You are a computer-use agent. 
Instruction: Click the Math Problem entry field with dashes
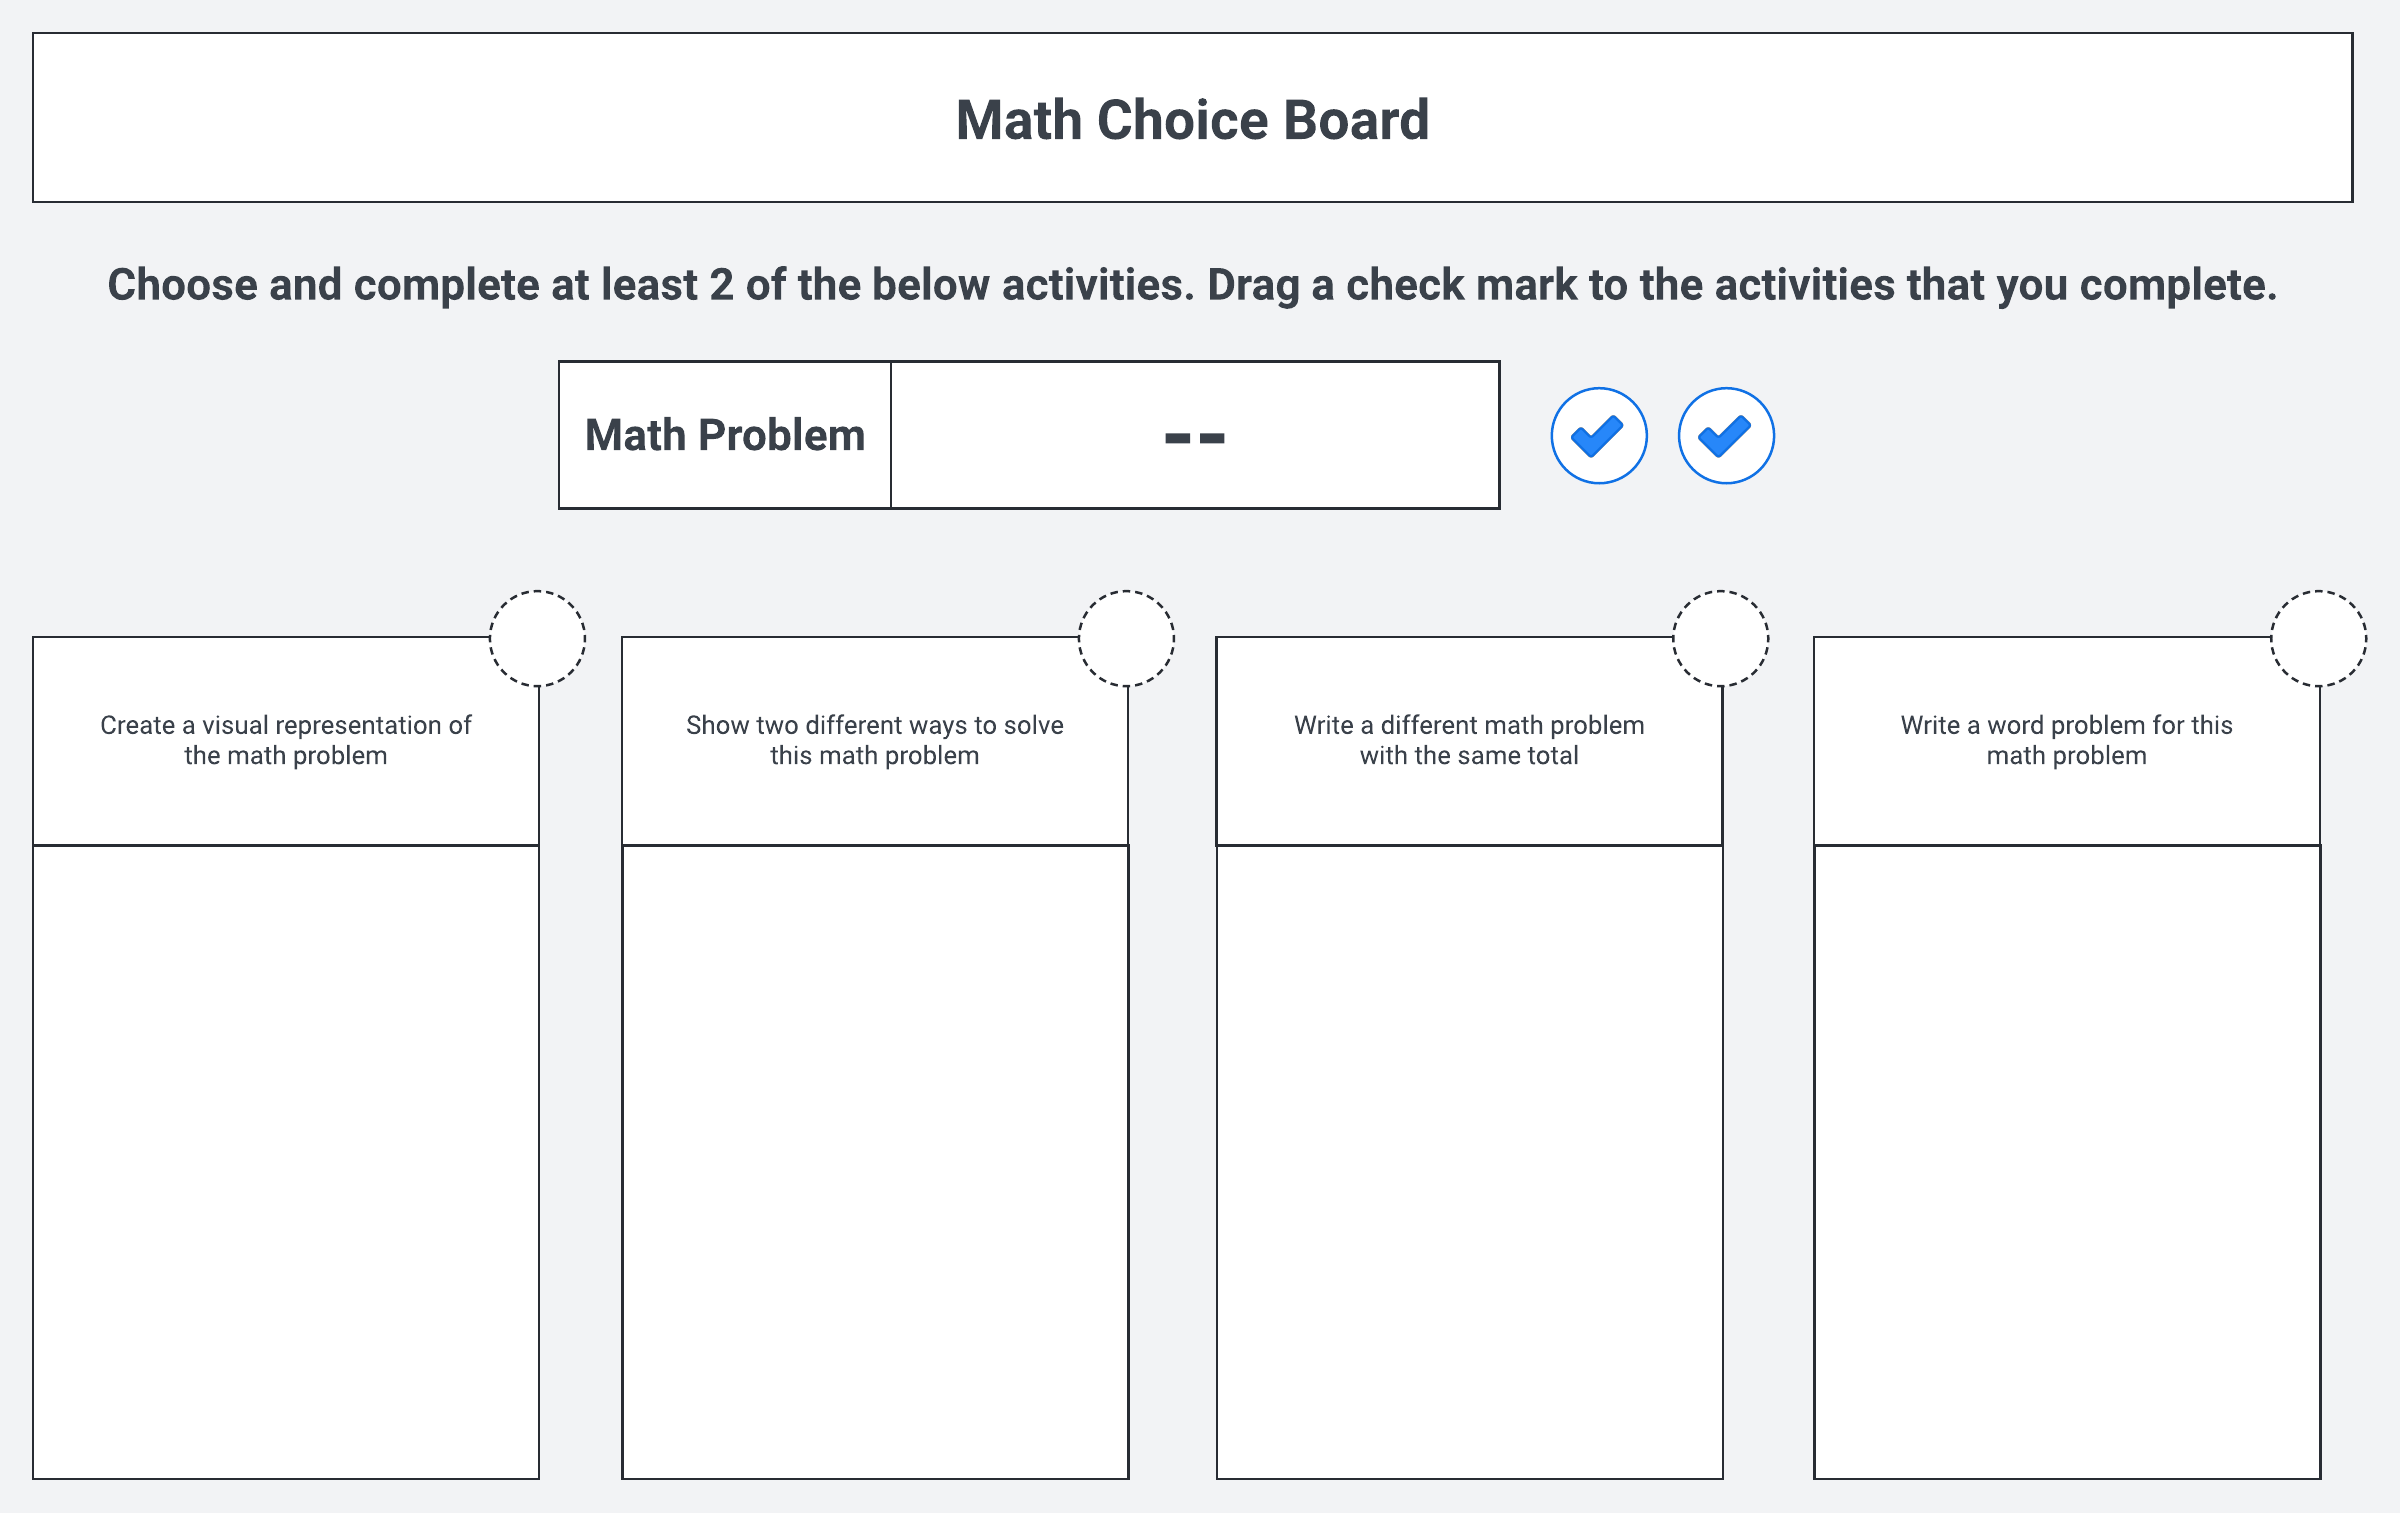pos(1194,436)
